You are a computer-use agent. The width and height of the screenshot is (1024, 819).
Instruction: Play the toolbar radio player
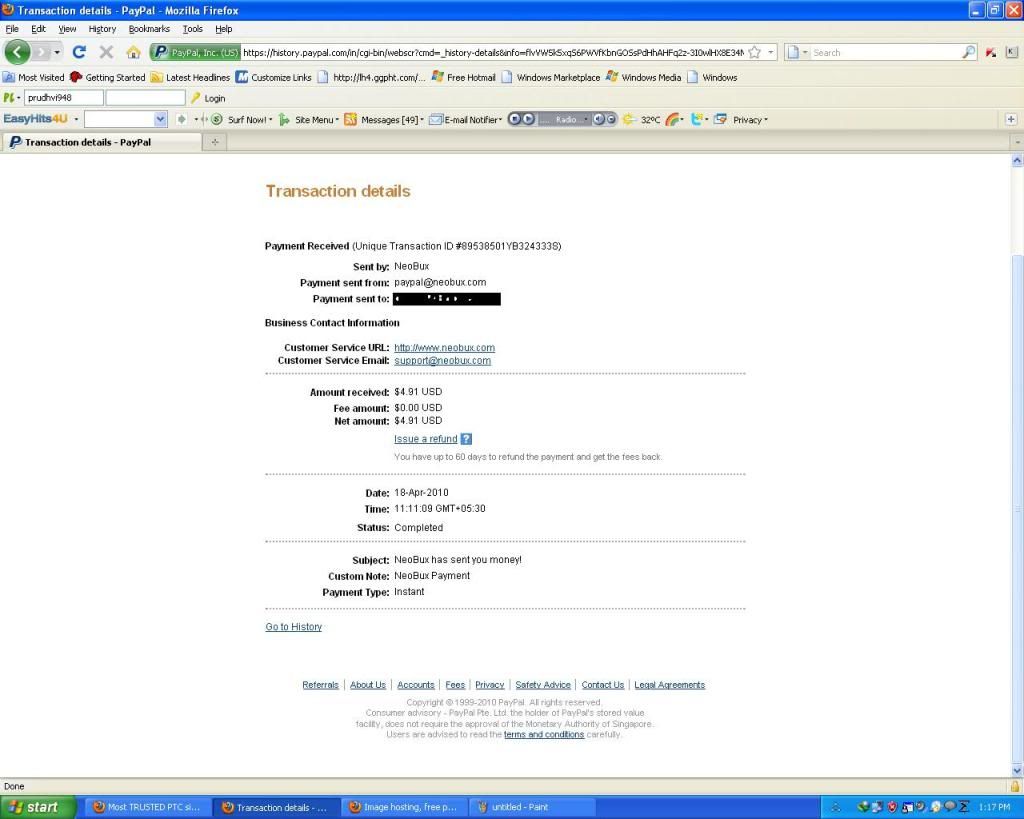pos(528,119)
